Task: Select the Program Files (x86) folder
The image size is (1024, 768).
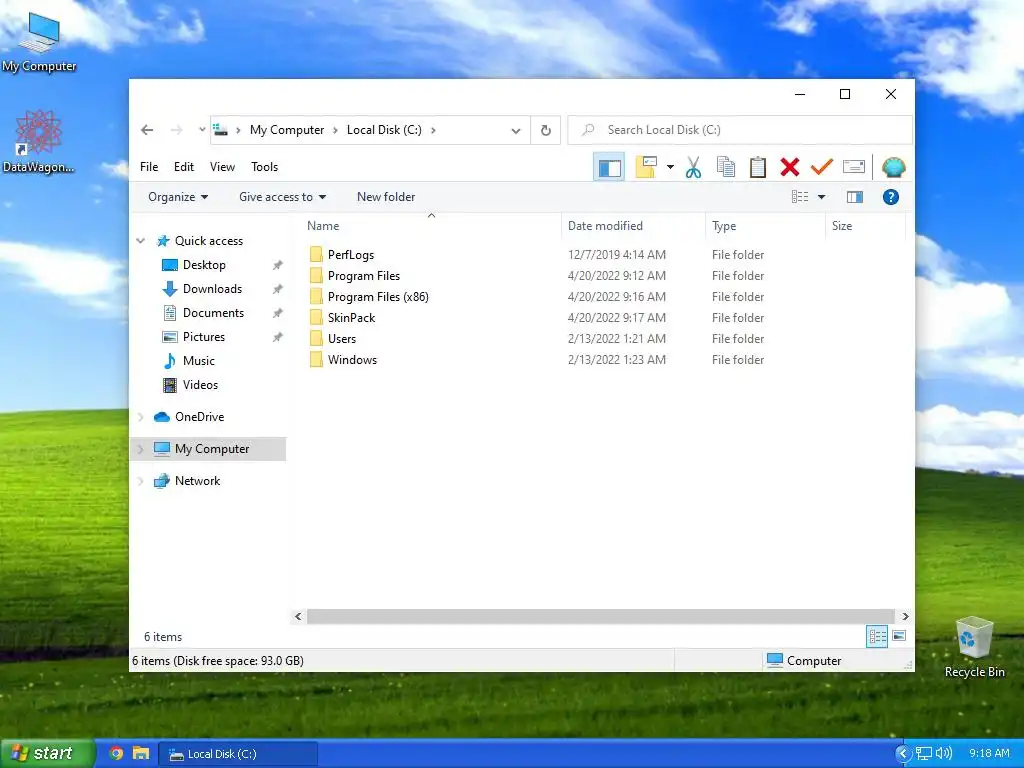Action: [x=378, y=296]
